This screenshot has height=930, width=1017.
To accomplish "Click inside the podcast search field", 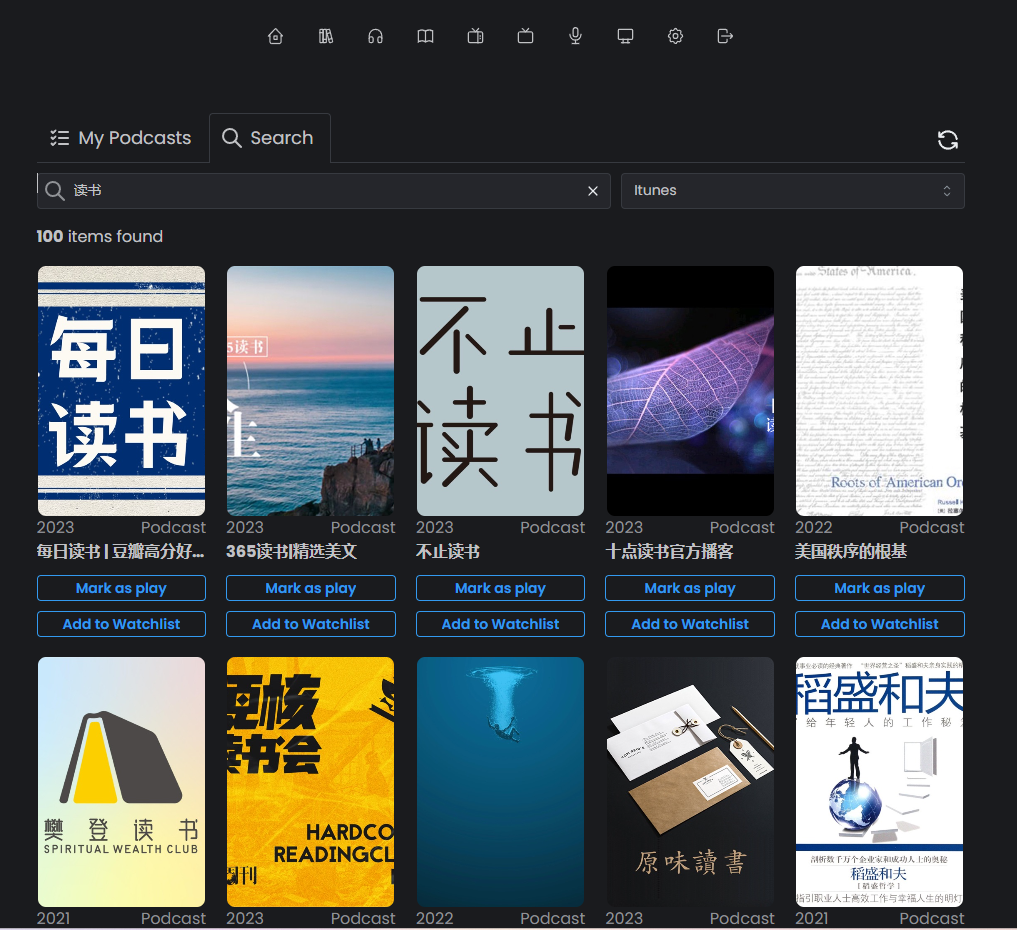I will [320, 191].
